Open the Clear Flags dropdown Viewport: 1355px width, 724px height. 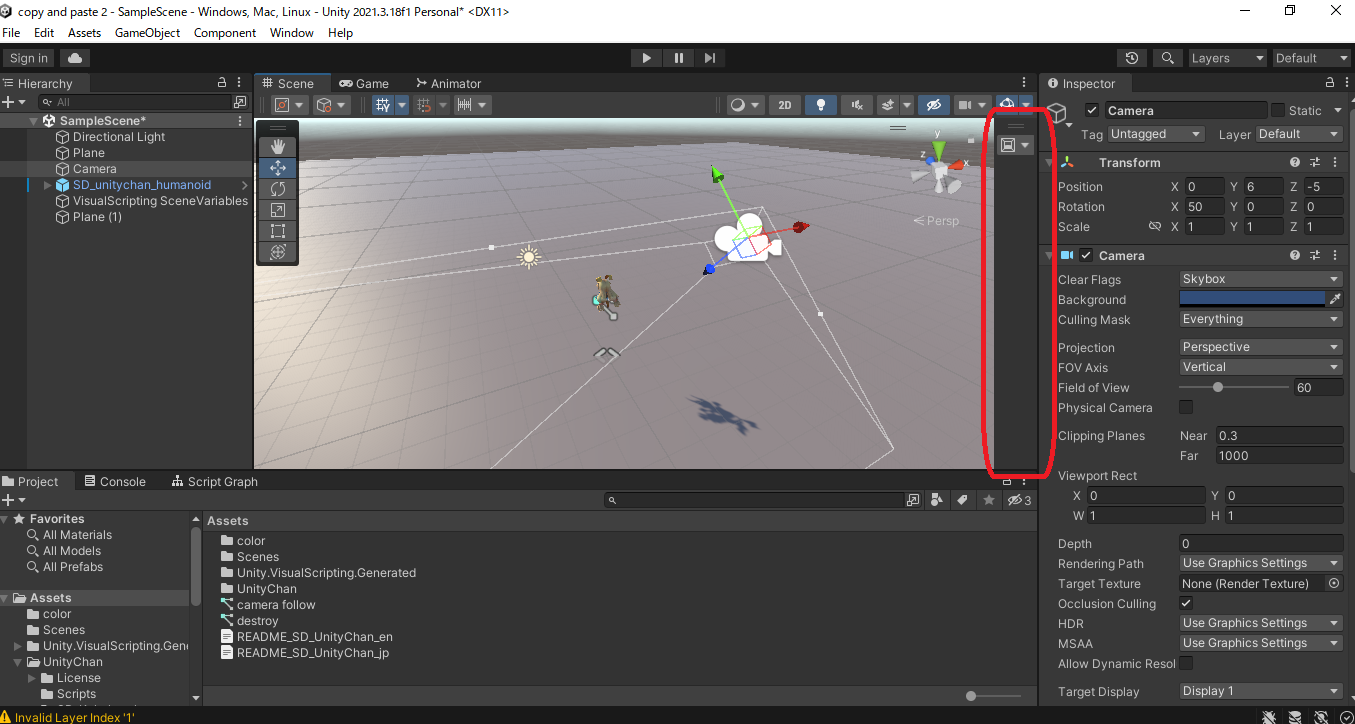1259,279
